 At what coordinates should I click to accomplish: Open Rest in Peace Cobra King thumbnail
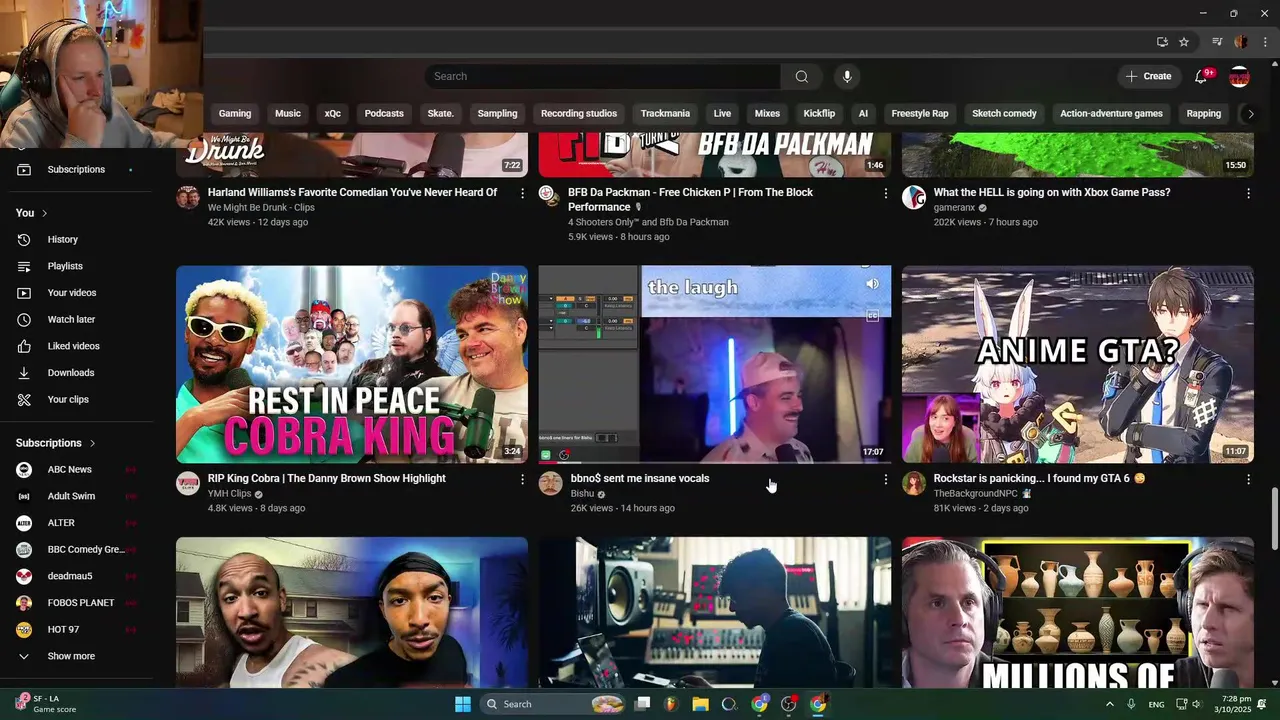(x=352, y=364)
